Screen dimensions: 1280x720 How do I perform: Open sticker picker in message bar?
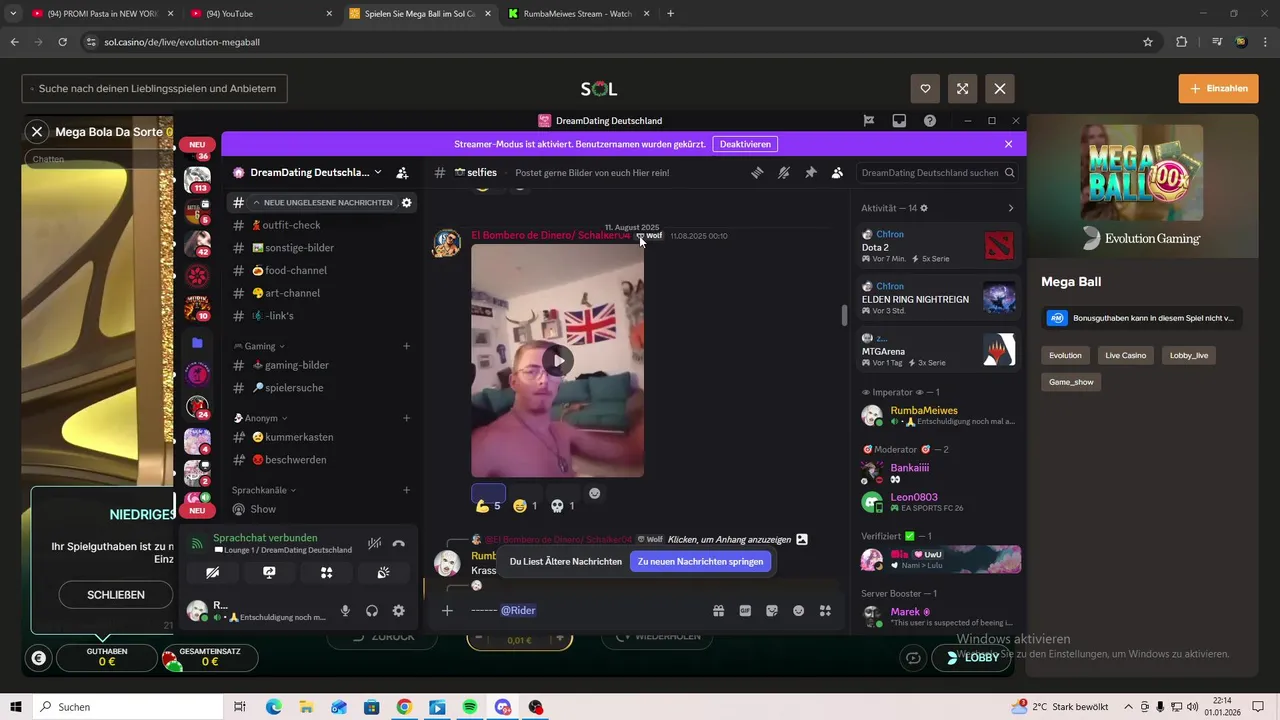point(772,610)
